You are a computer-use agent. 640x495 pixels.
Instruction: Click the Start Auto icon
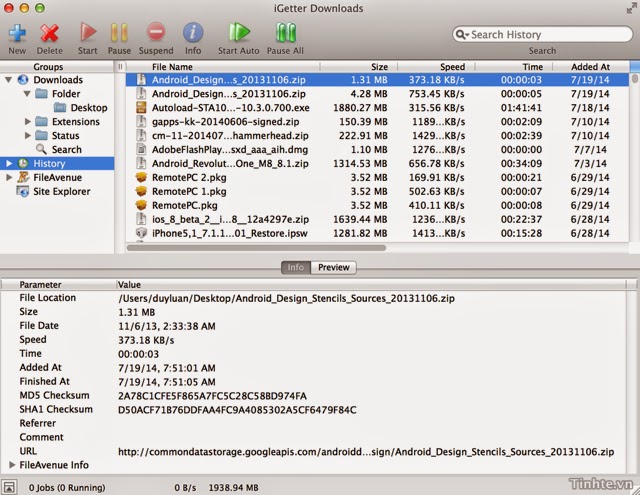(x=238, y=32)
